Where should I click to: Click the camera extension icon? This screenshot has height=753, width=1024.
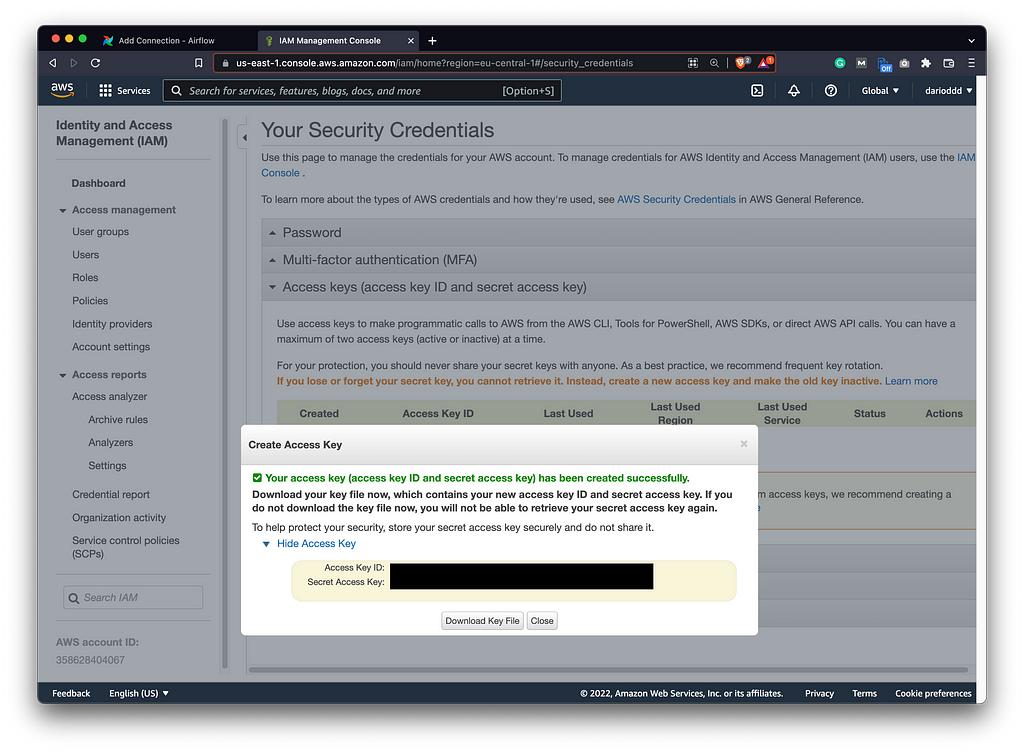coord(904,63)
